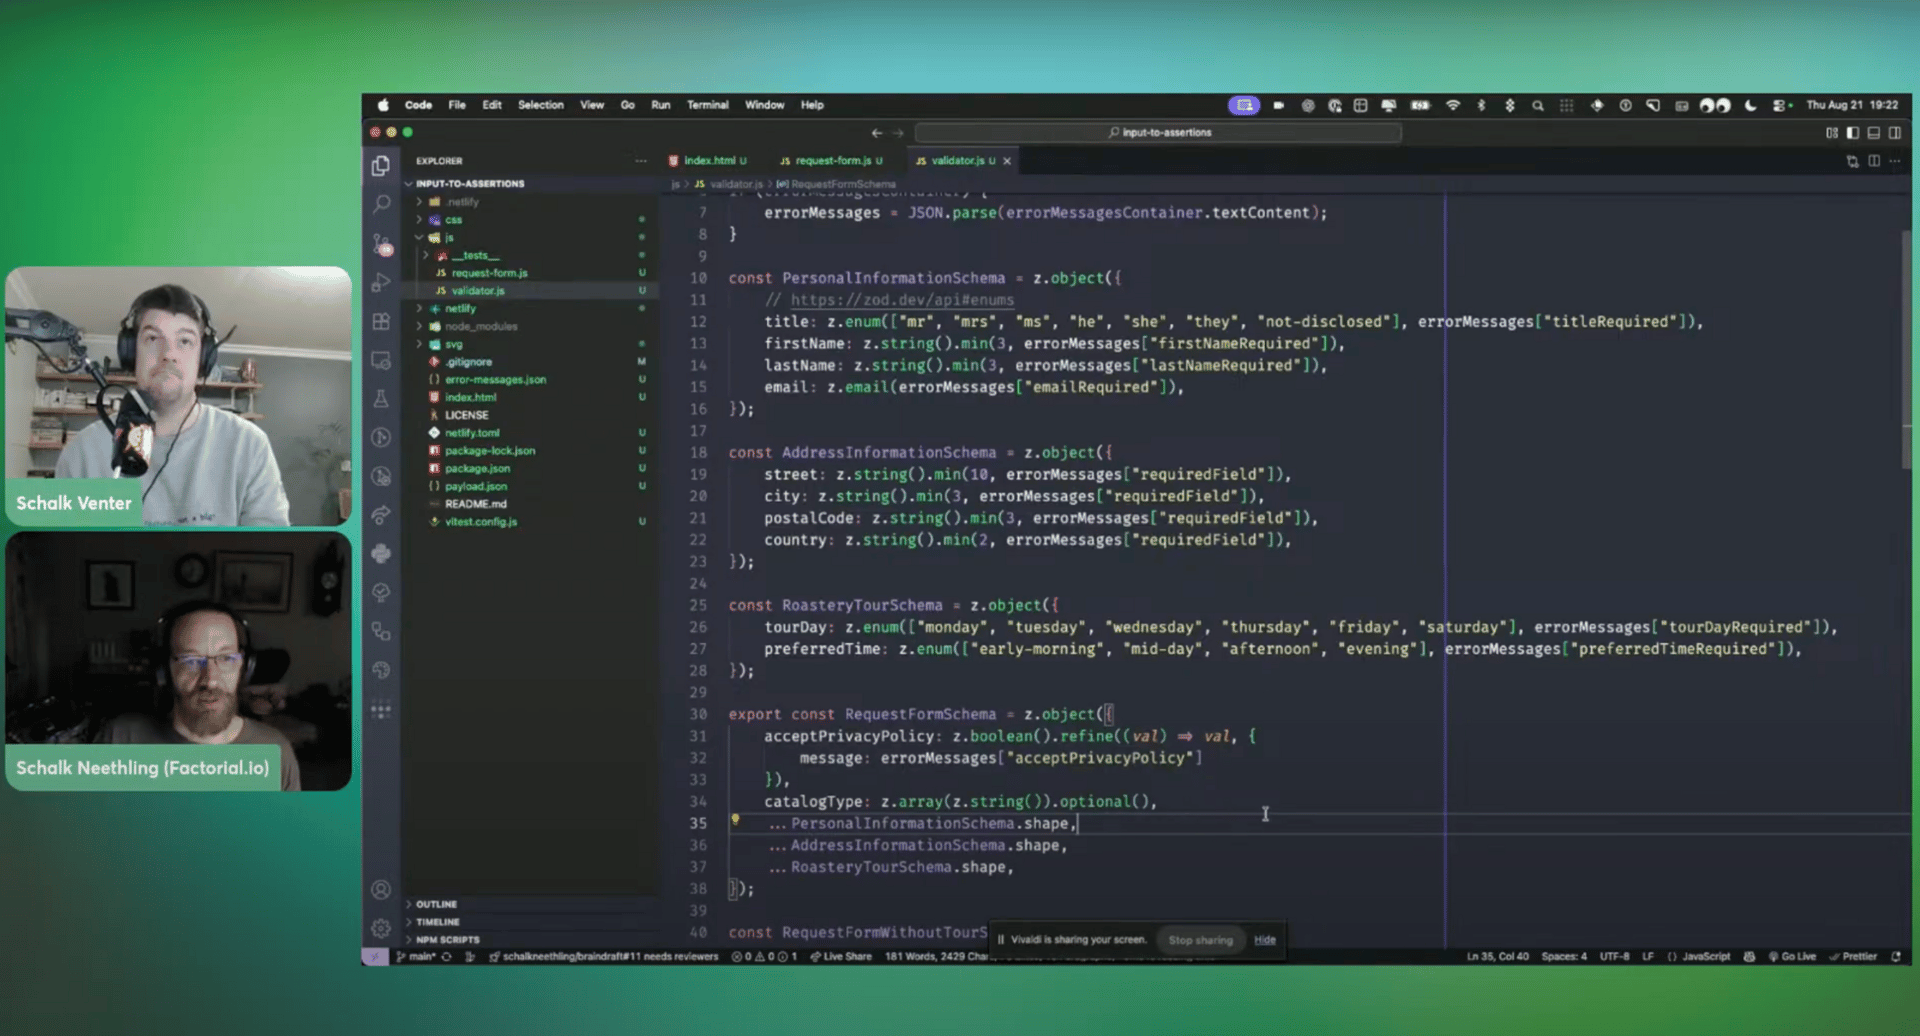Click Go Live in the status bar
This screenshot has height=1036, width=1920.
(x=1792, y=957)
